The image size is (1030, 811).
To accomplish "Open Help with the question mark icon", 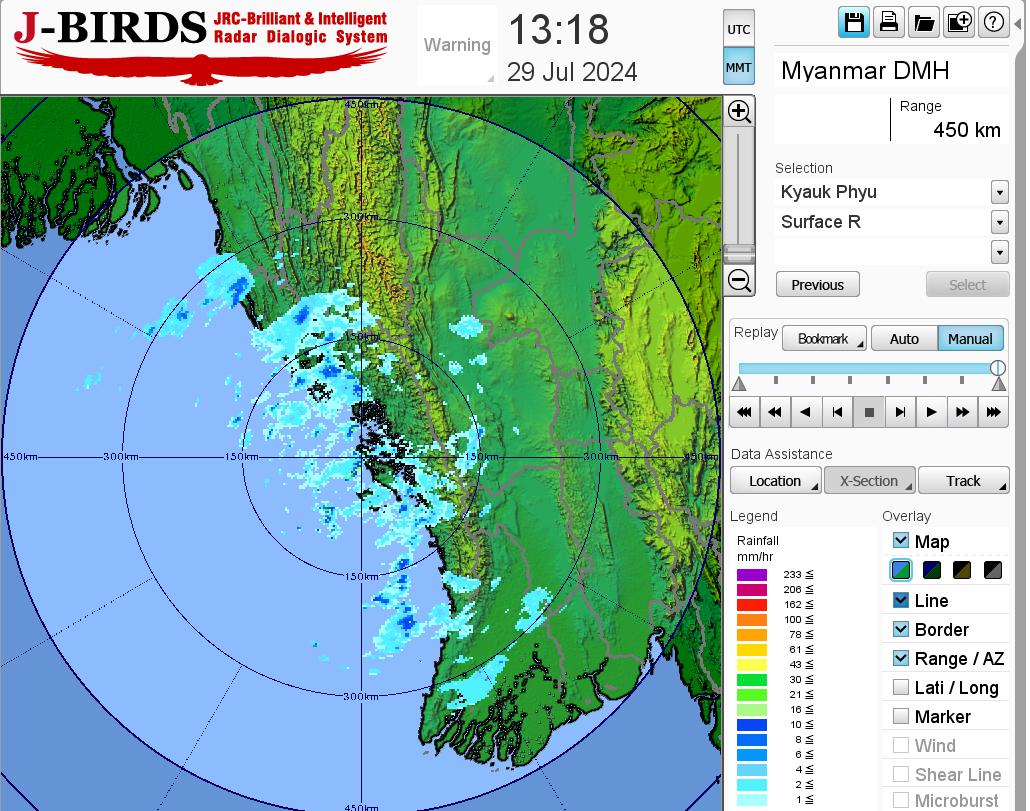I will click(993, 23).
